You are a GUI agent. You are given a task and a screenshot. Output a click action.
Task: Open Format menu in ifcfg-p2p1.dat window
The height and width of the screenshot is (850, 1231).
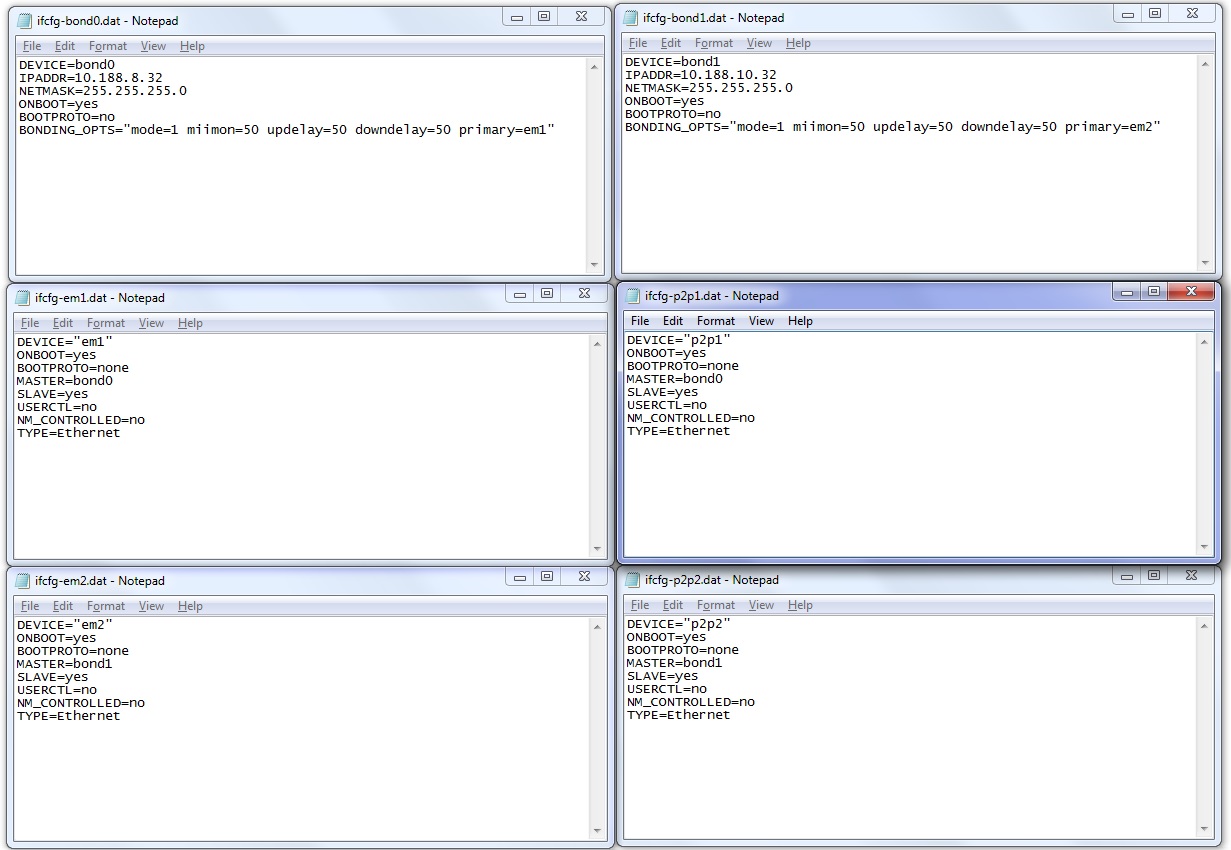tap(716, 321)
